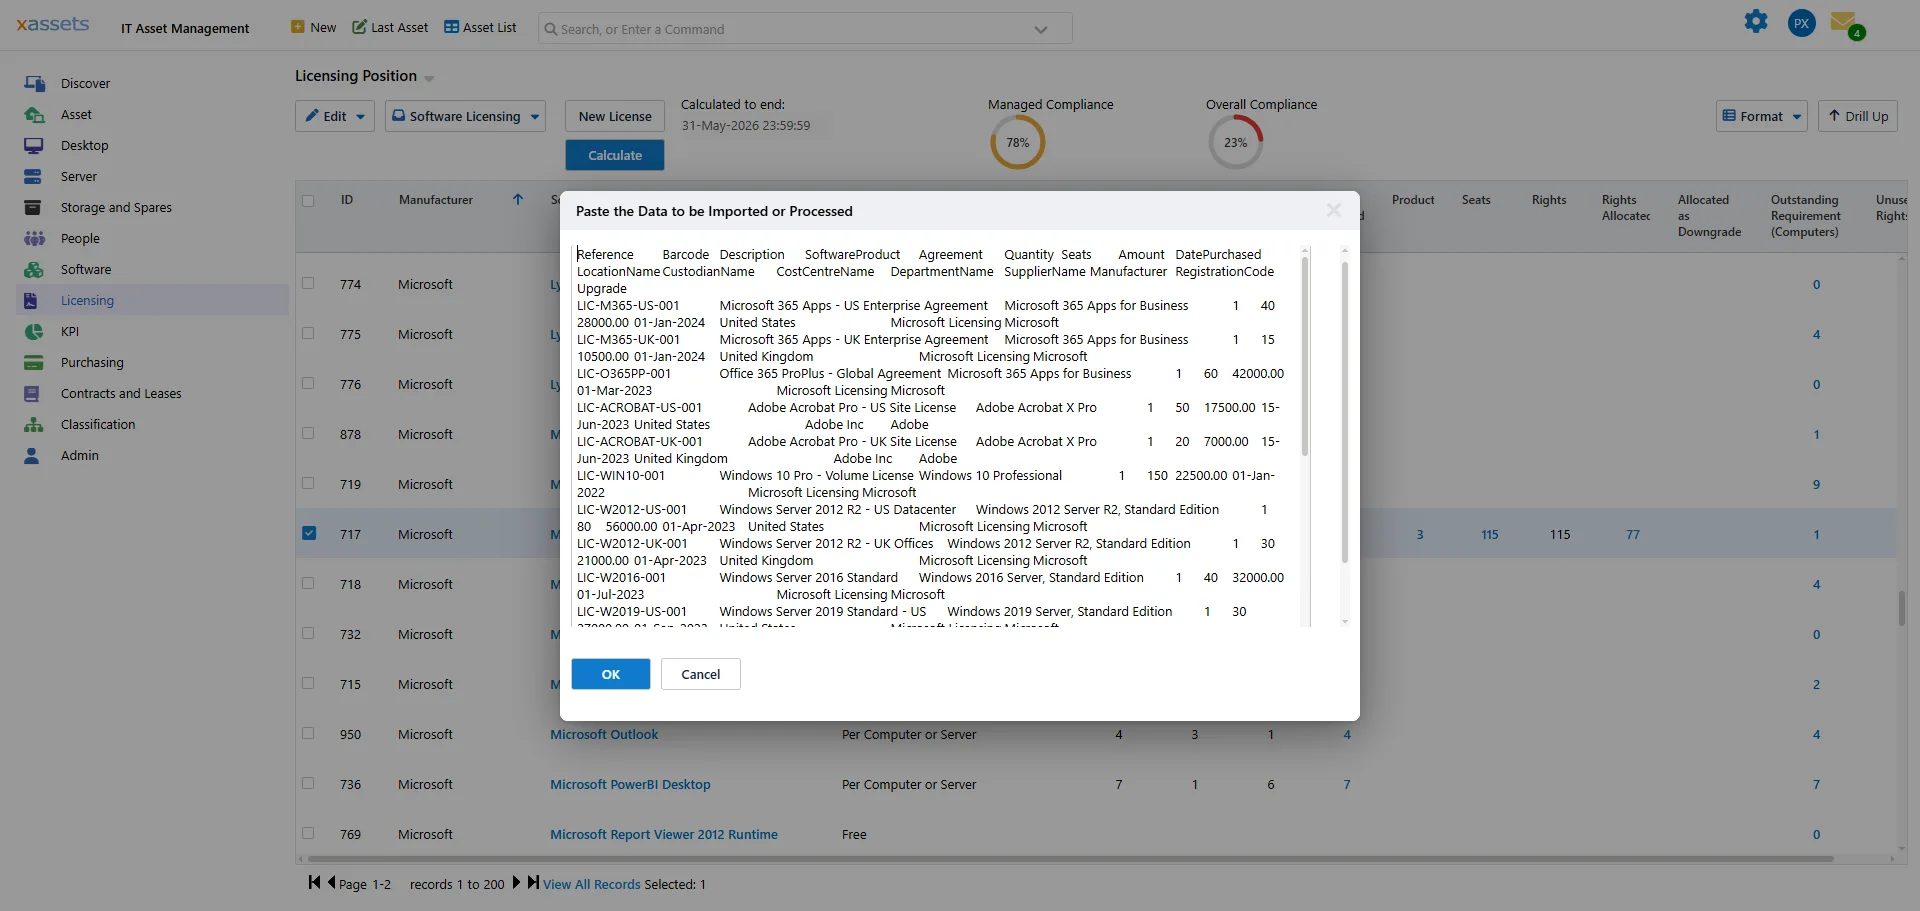This screenshot has height=911, width=1920.
Task: Open the Asset sidebar icon
Action: pyautogui.click(x=34, y=115)
